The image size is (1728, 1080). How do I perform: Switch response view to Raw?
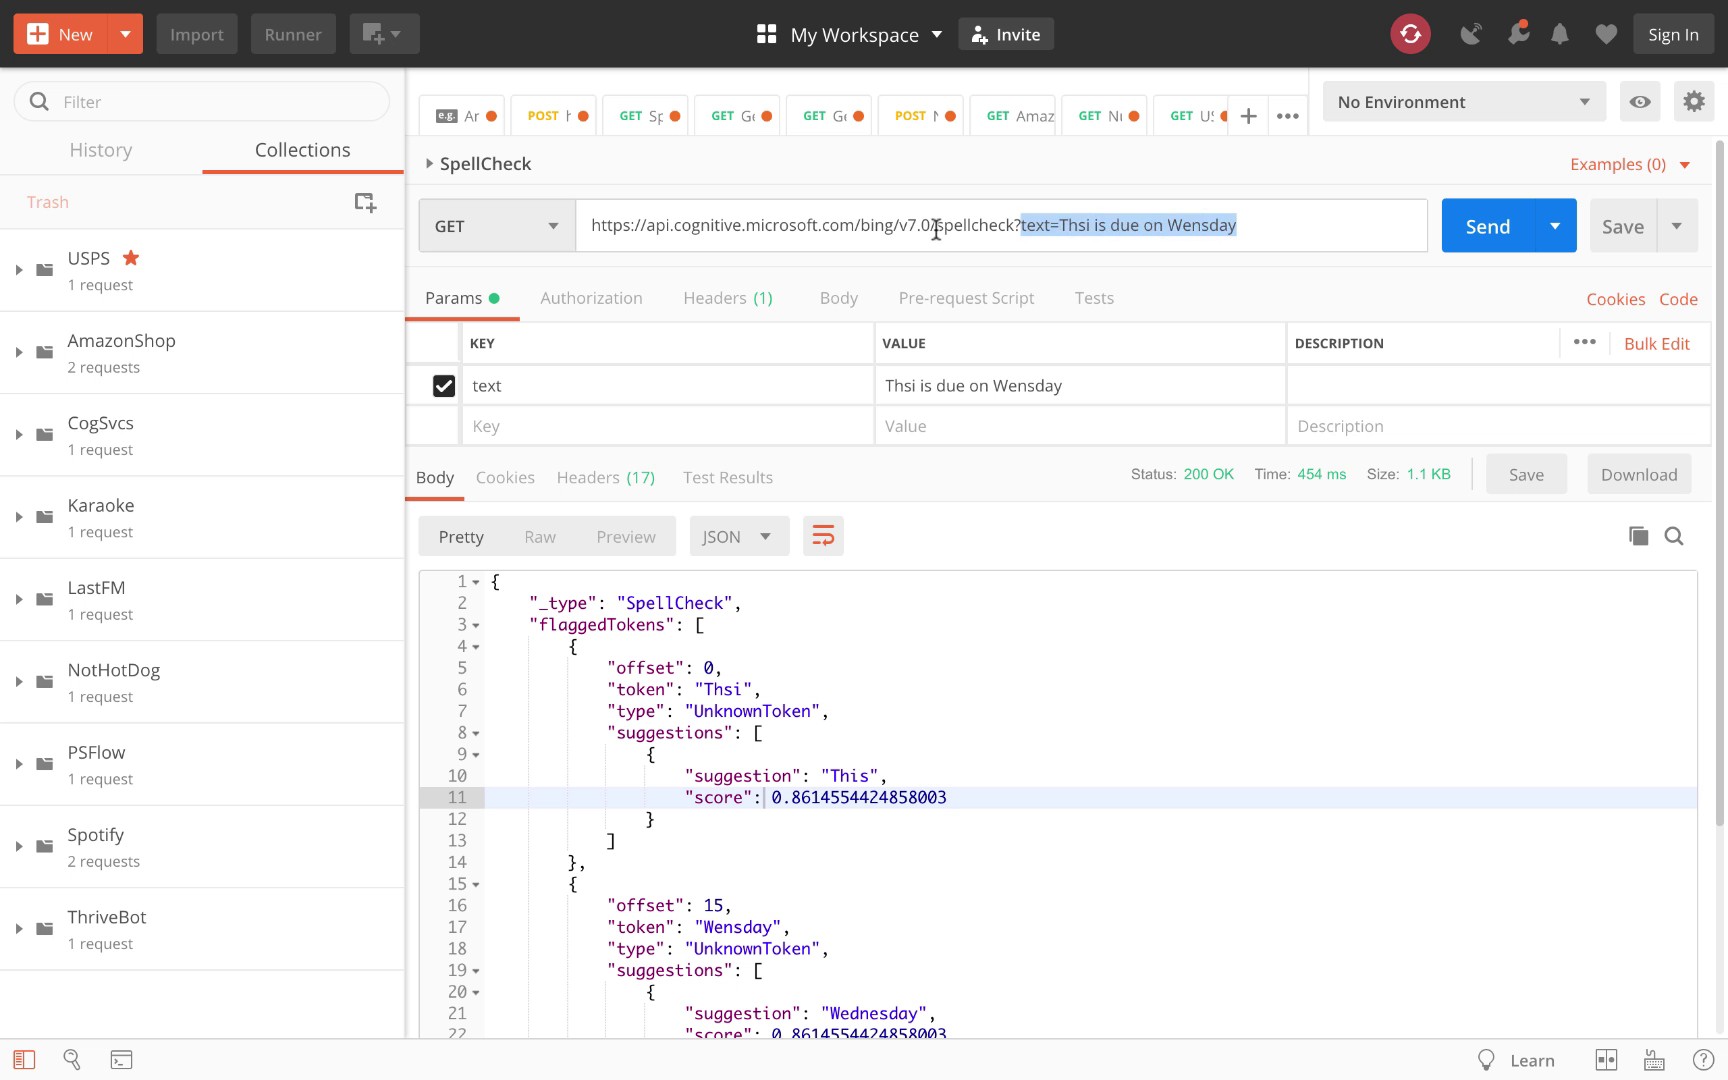[540, 537]
